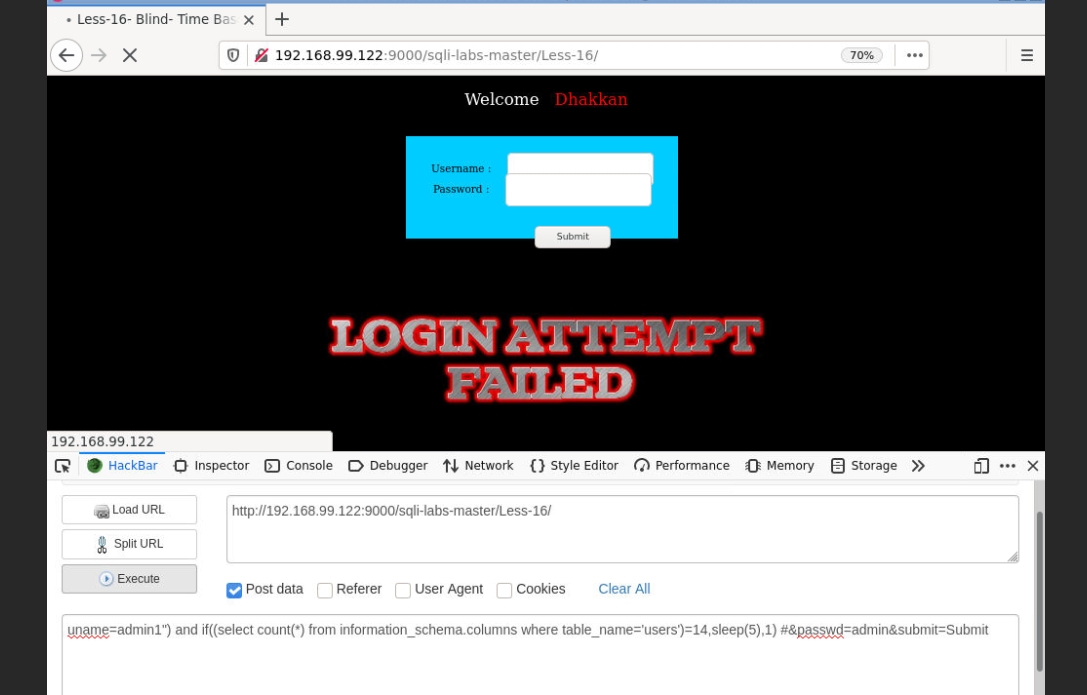Toggle responsive design mode icon

(981, 466)
